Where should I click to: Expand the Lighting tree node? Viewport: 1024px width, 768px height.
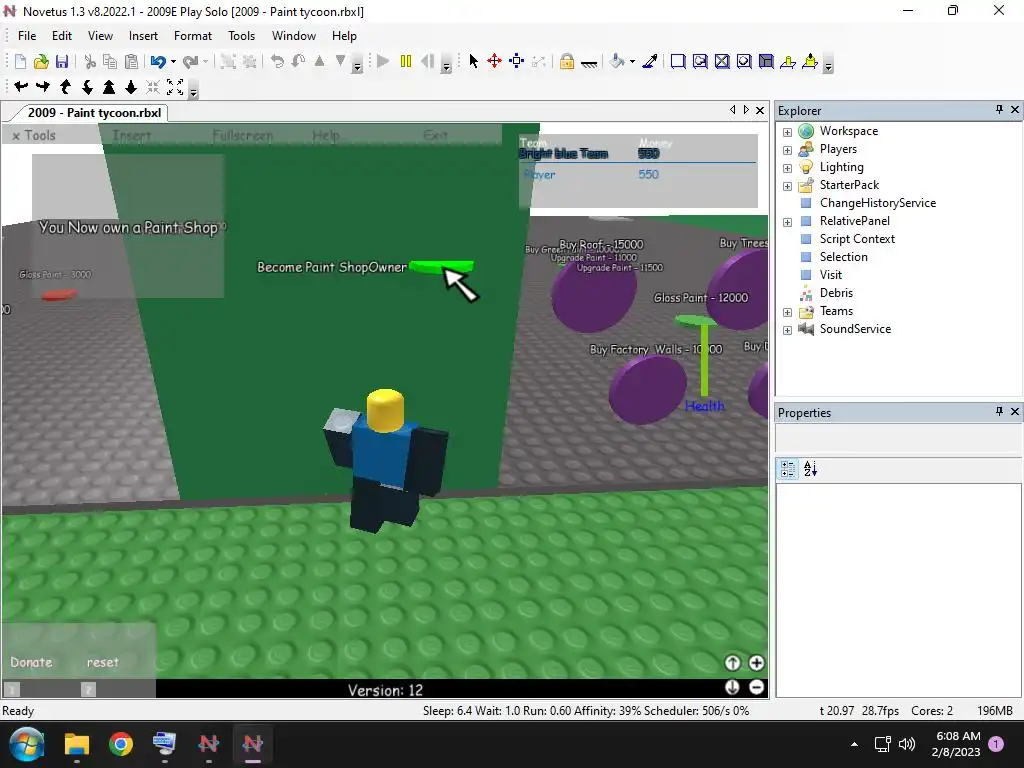coord(788,168)
